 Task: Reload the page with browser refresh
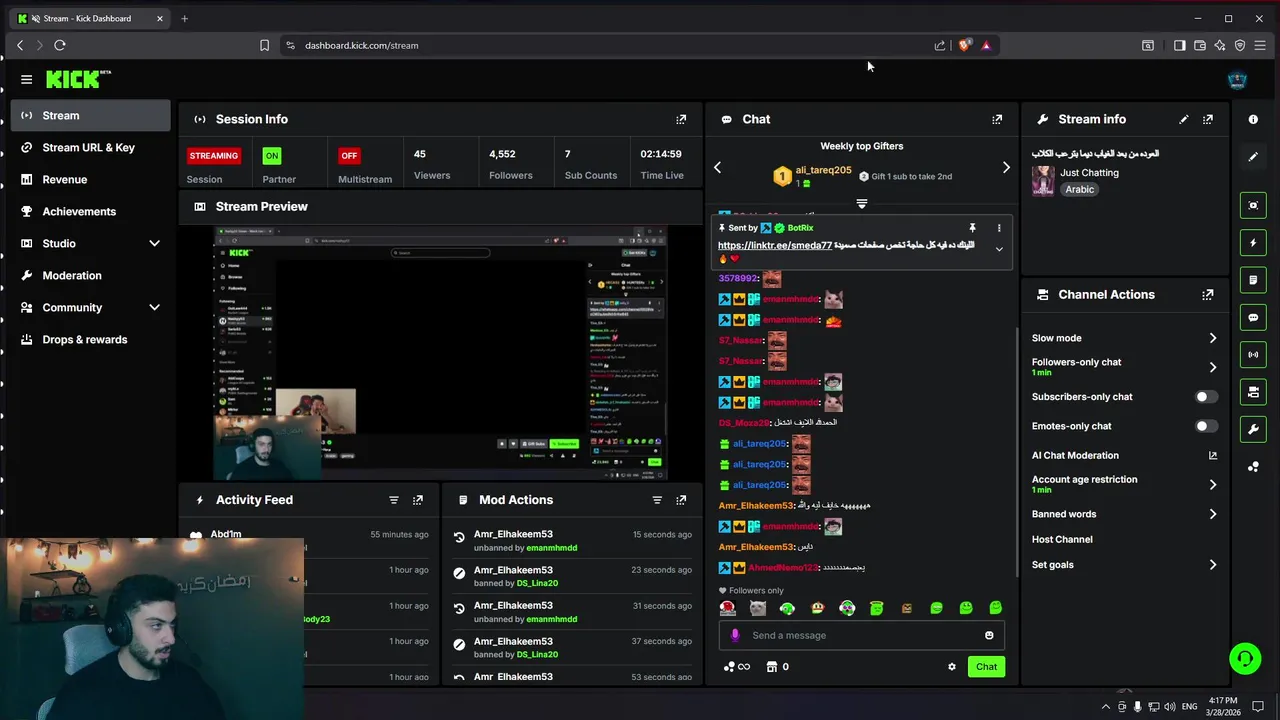coord(60,45)
